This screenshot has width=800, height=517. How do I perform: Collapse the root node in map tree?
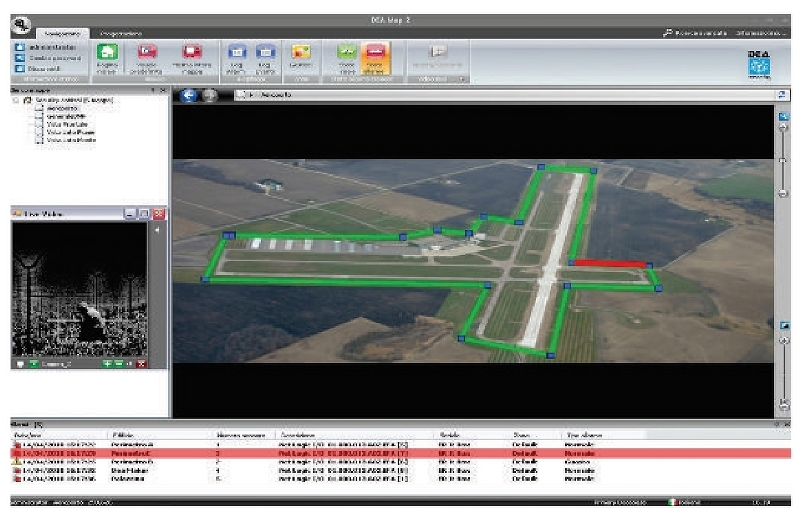pos(15,101)
